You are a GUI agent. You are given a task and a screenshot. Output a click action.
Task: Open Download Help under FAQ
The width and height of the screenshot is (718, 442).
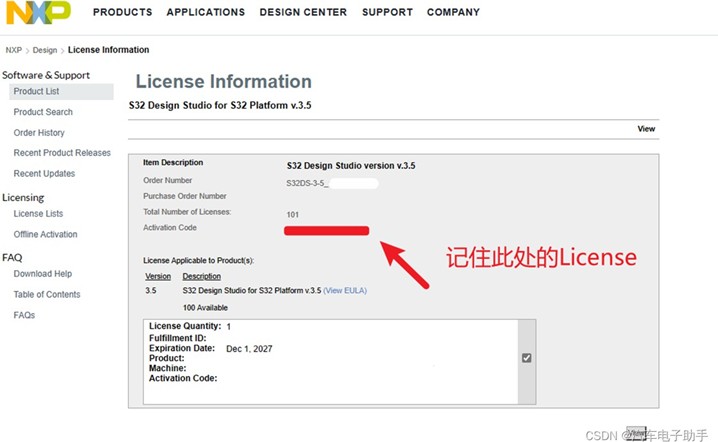(42, 274)
